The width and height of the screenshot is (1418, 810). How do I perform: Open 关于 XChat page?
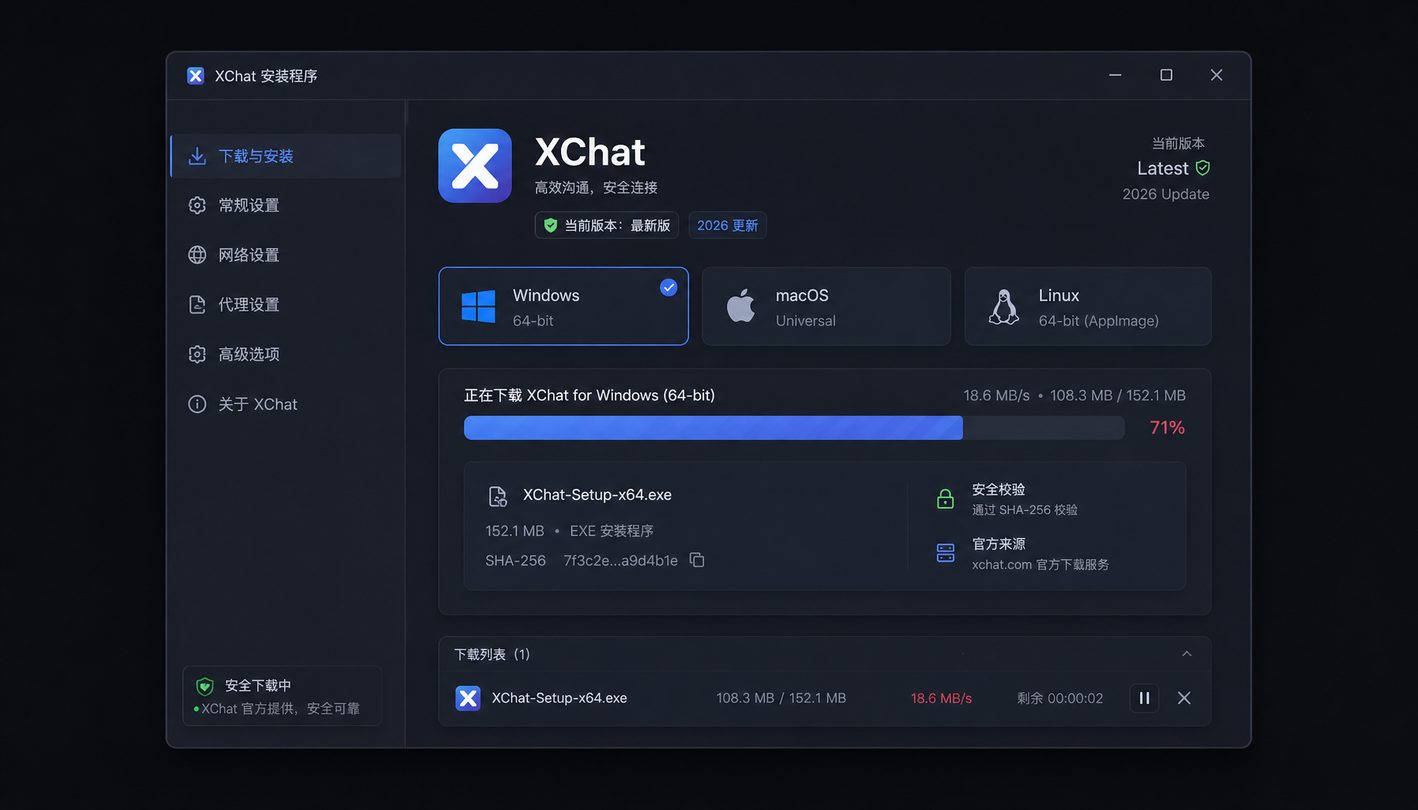pyautogui.click(x=286, y=404)
